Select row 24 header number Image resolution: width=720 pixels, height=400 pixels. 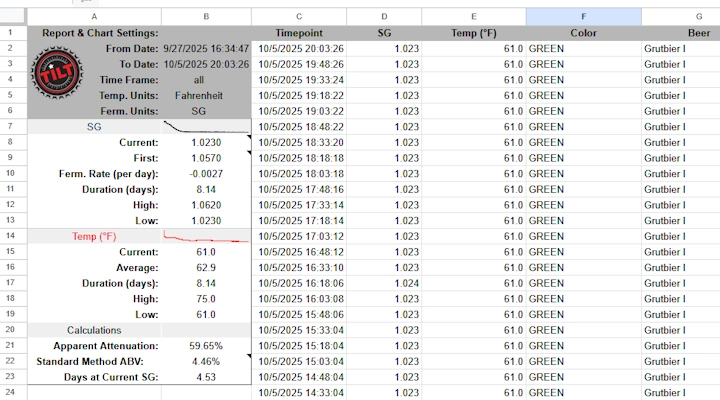(x=10, y=392)
